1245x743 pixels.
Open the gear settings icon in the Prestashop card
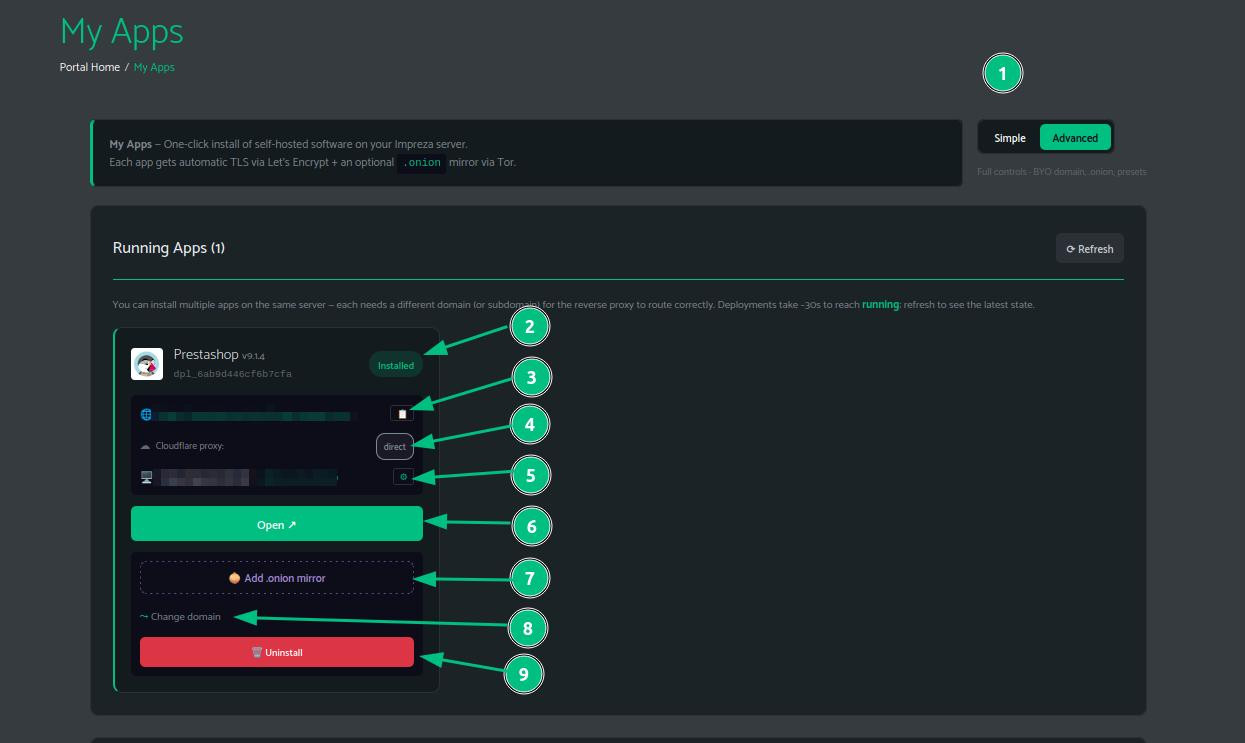403,477
